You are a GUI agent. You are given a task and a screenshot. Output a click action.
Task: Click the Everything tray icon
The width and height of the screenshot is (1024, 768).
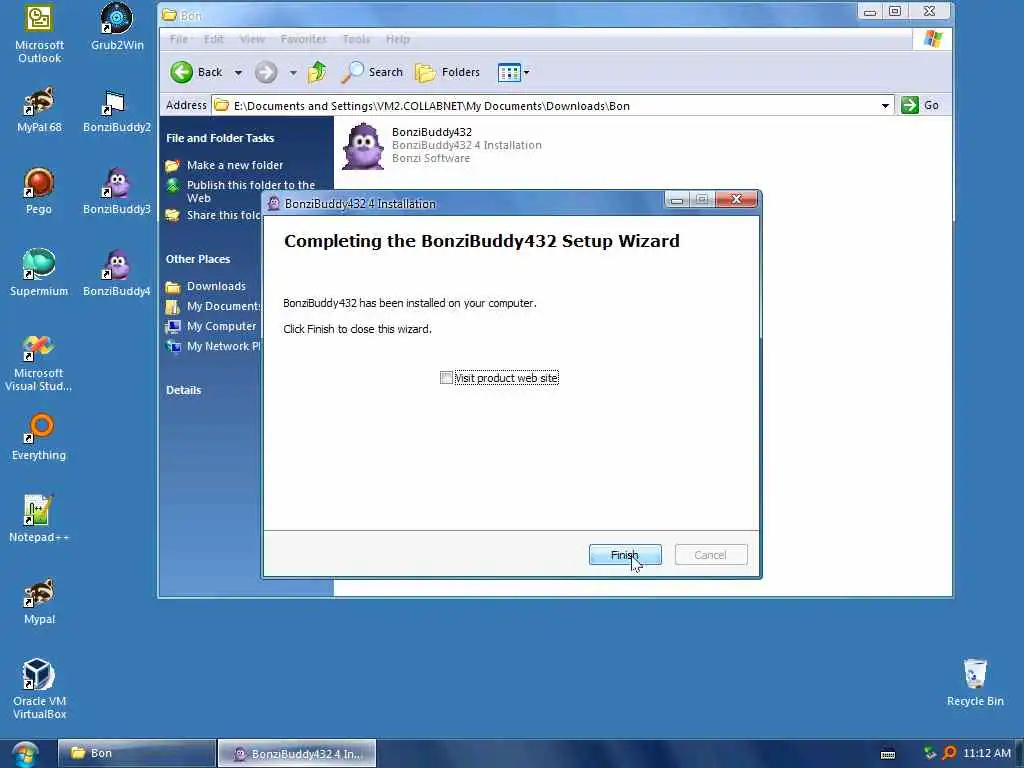[950, 754]
